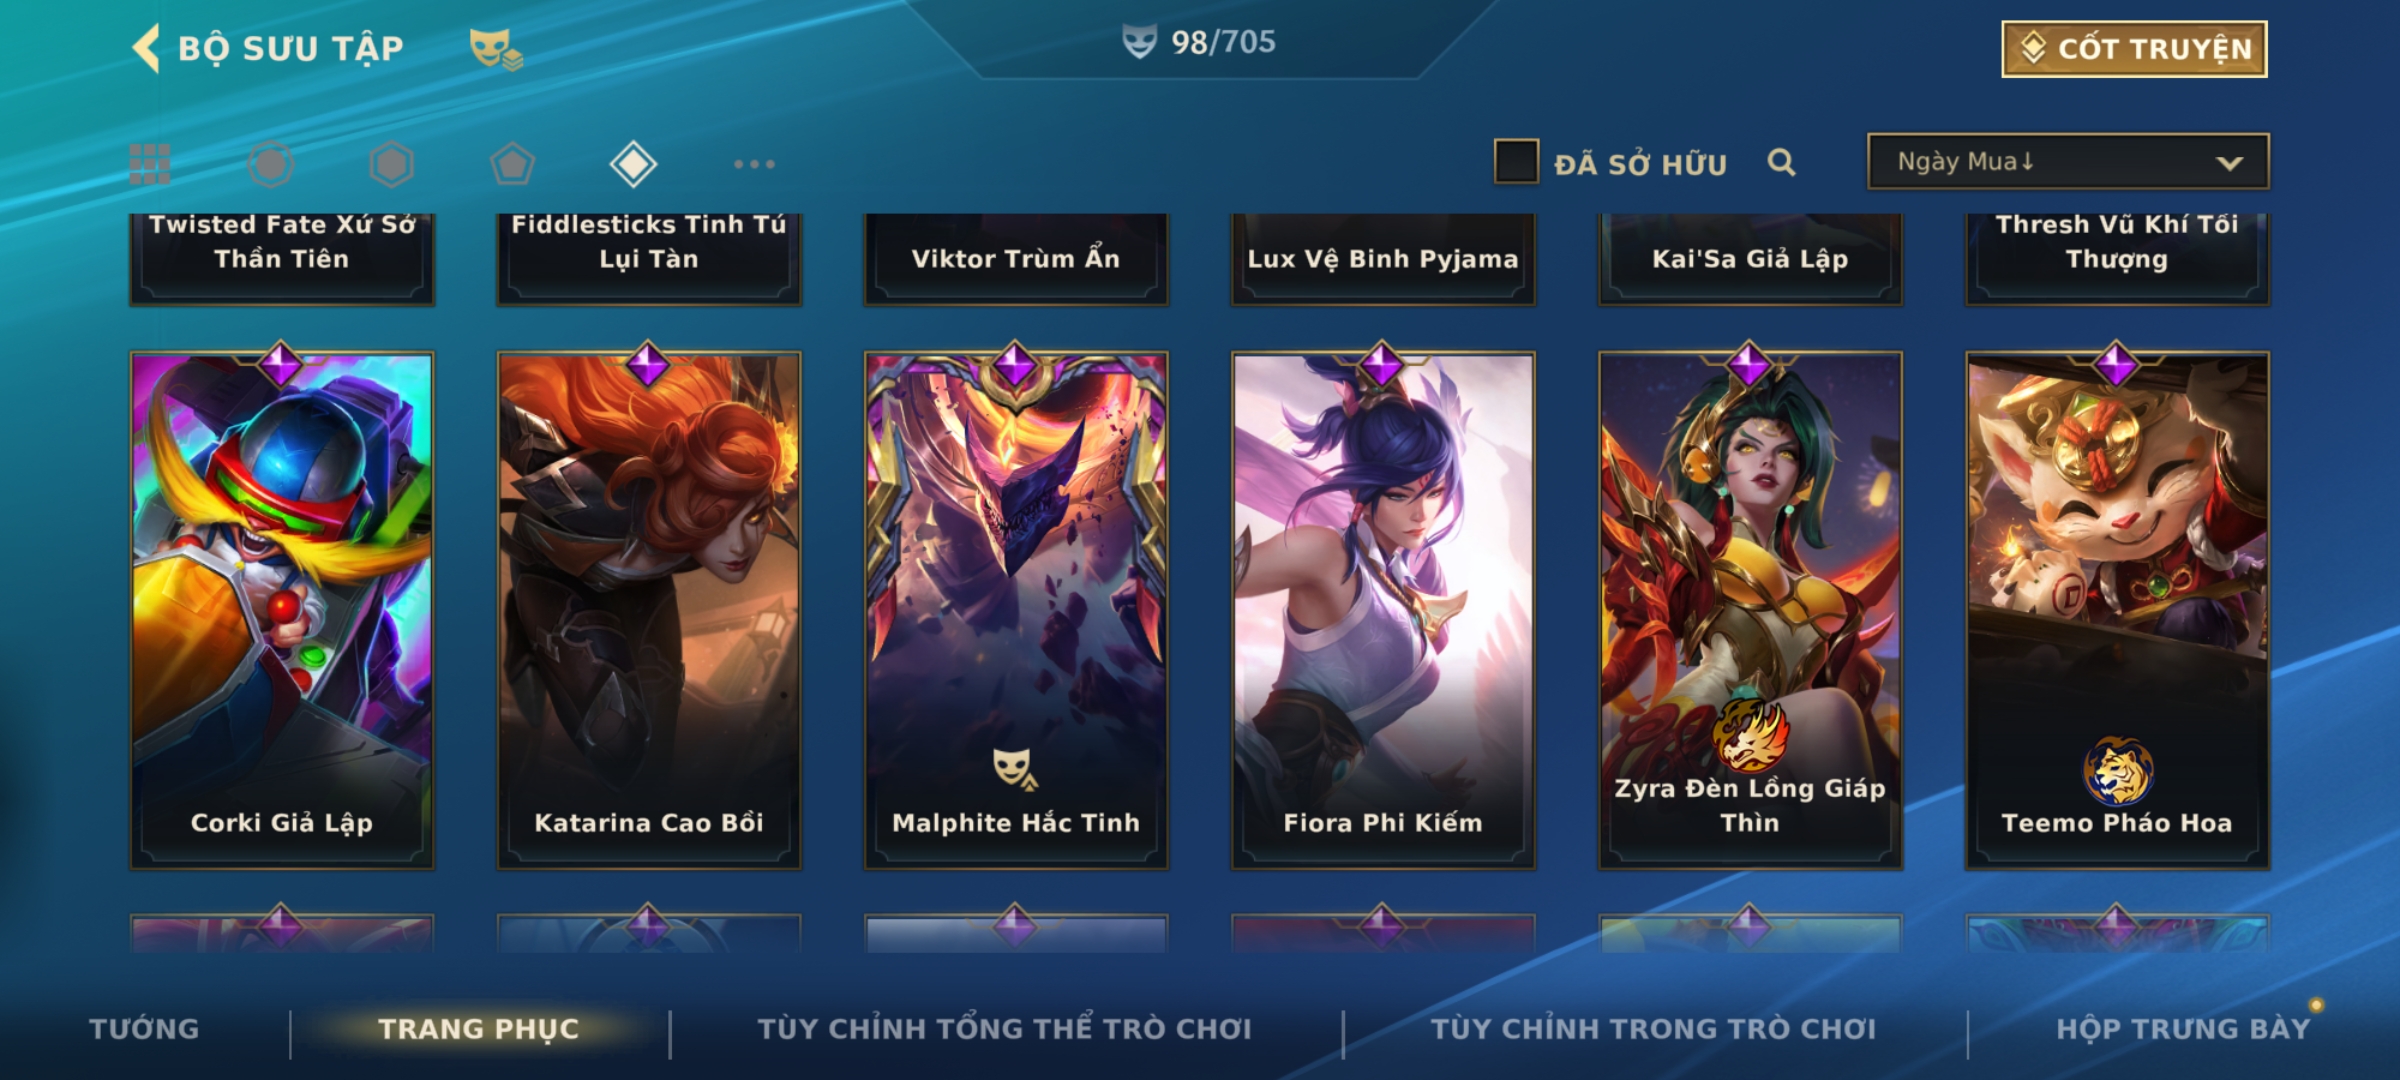Select the Teemo Pháo Hoa skin card
The image size is (2400, 1080).
(x=2117, y=610)
